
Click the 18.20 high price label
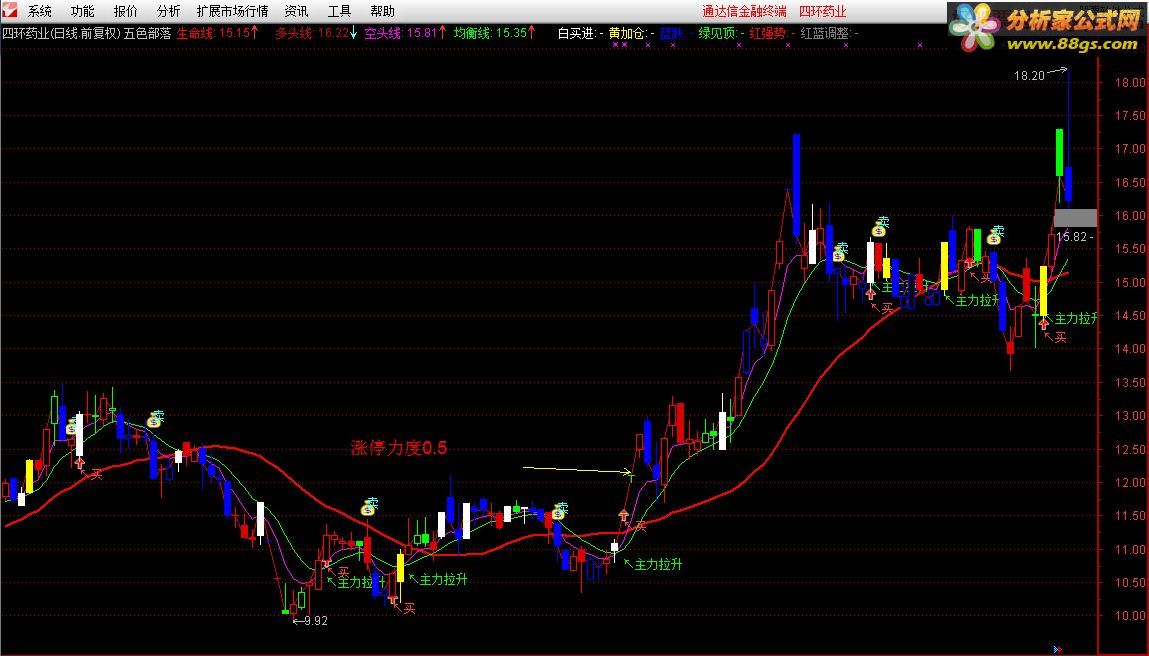pos(1029,75)
